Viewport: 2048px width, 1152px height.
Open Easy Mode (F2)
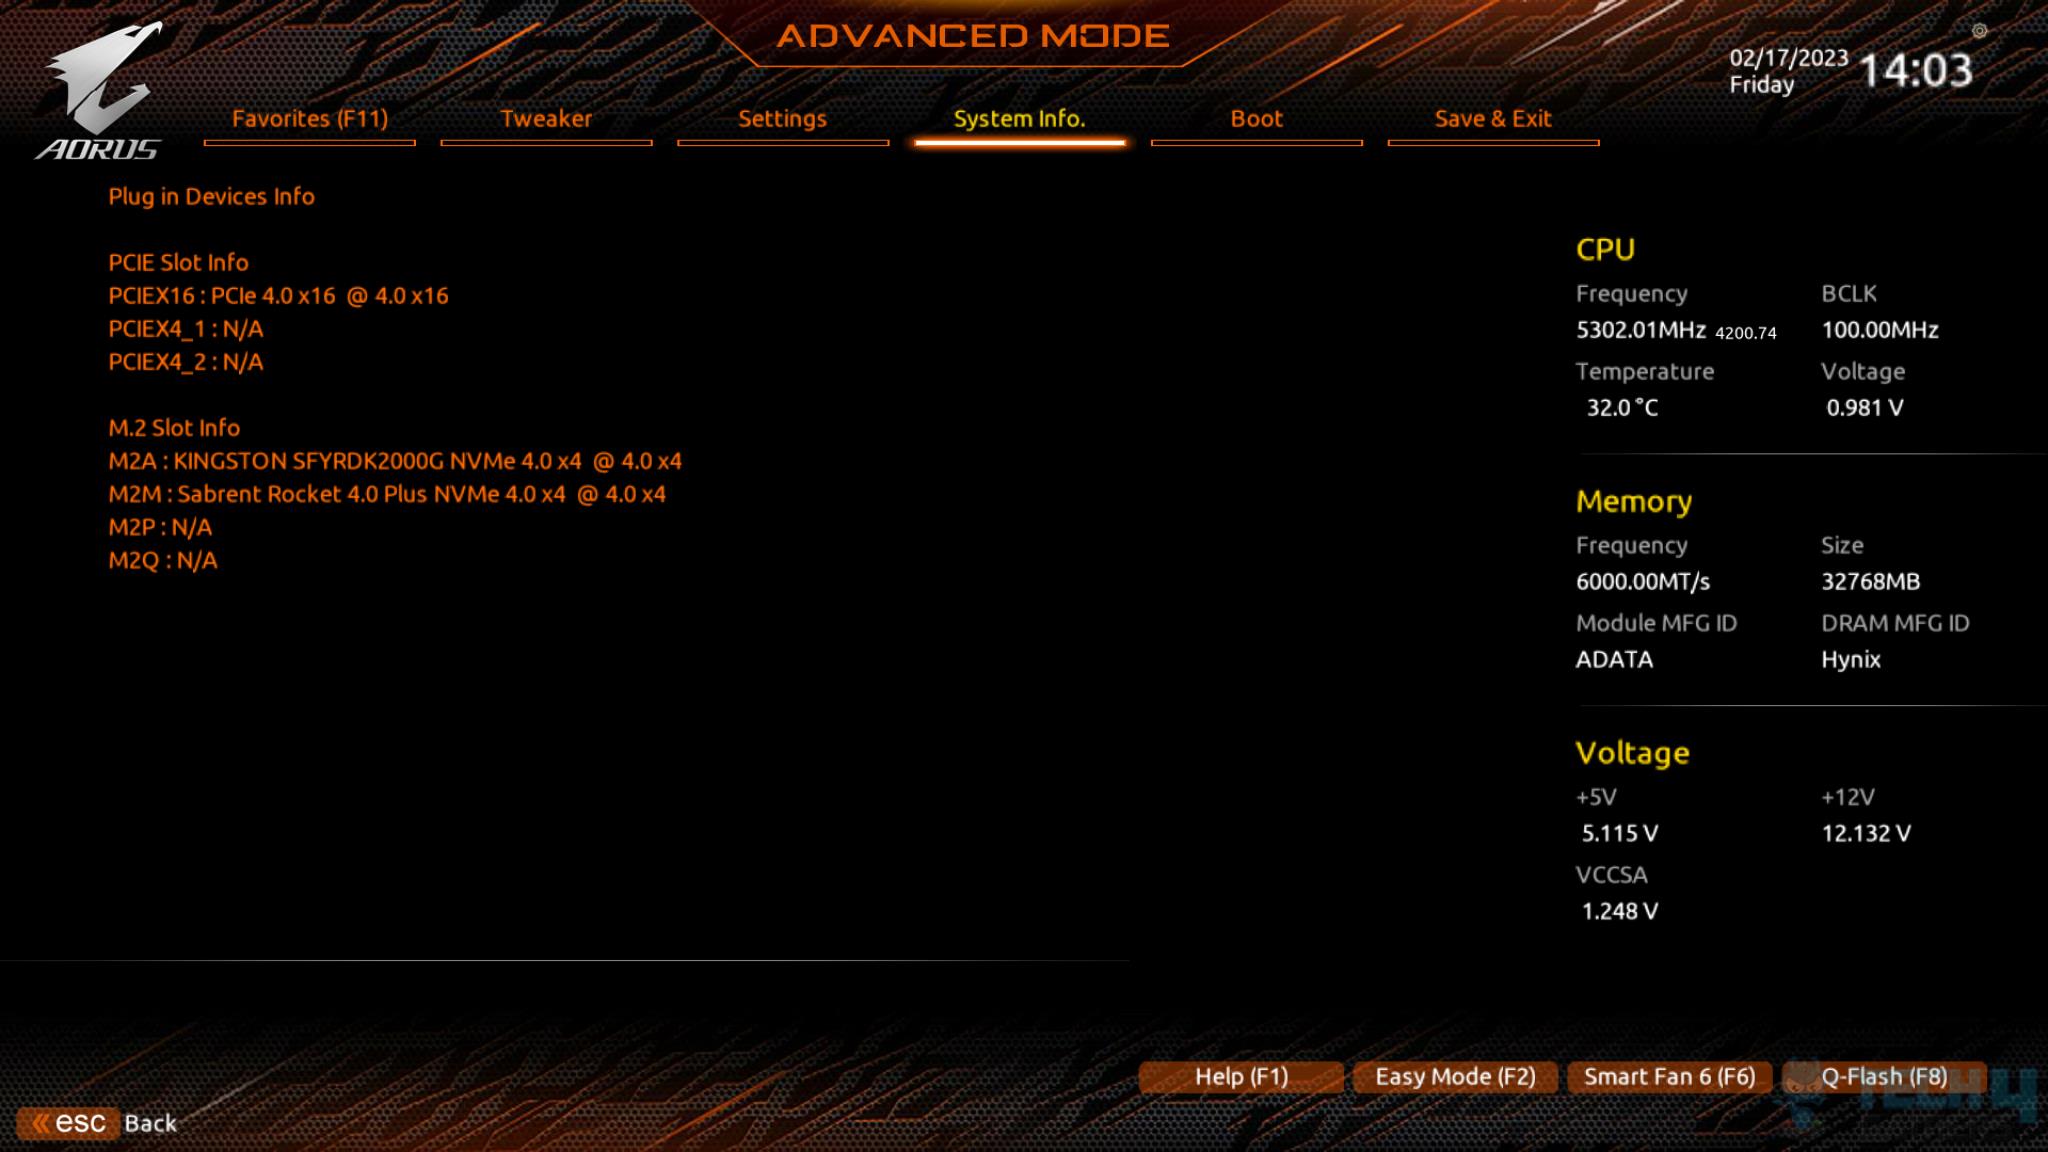click(x=1454, y=1076)
